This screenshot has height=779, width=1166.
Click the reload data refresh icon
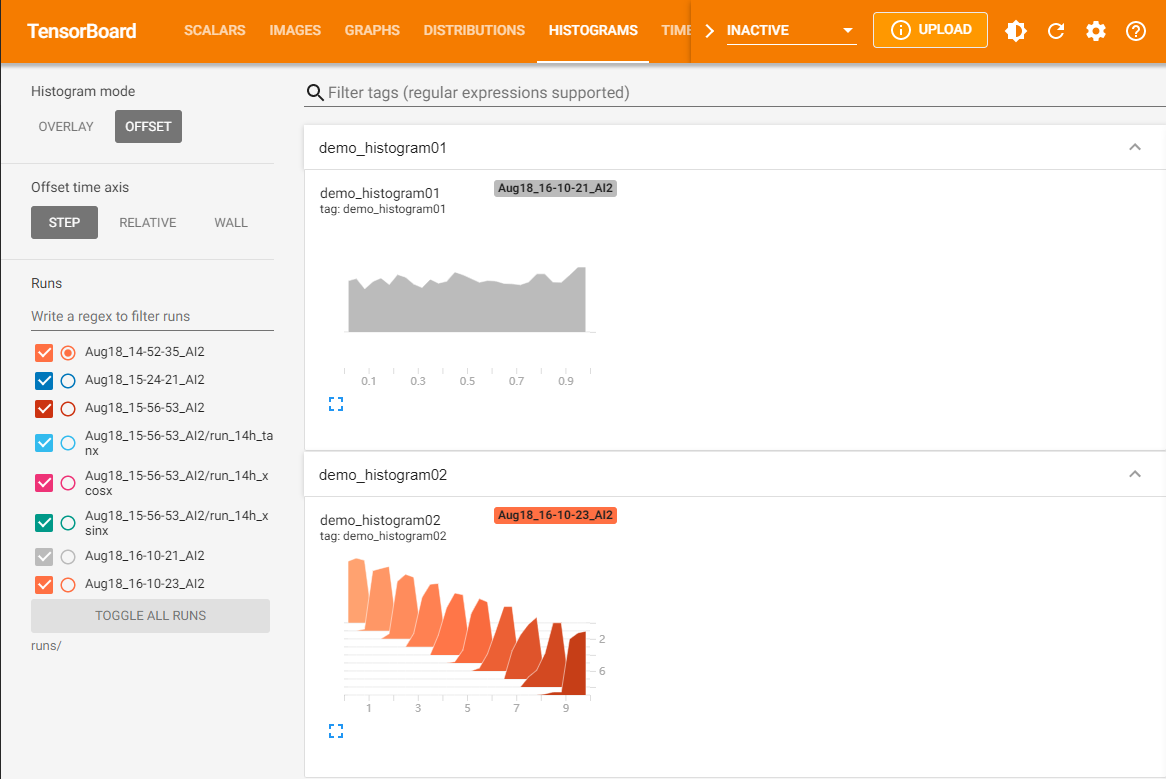[1056, 31]
